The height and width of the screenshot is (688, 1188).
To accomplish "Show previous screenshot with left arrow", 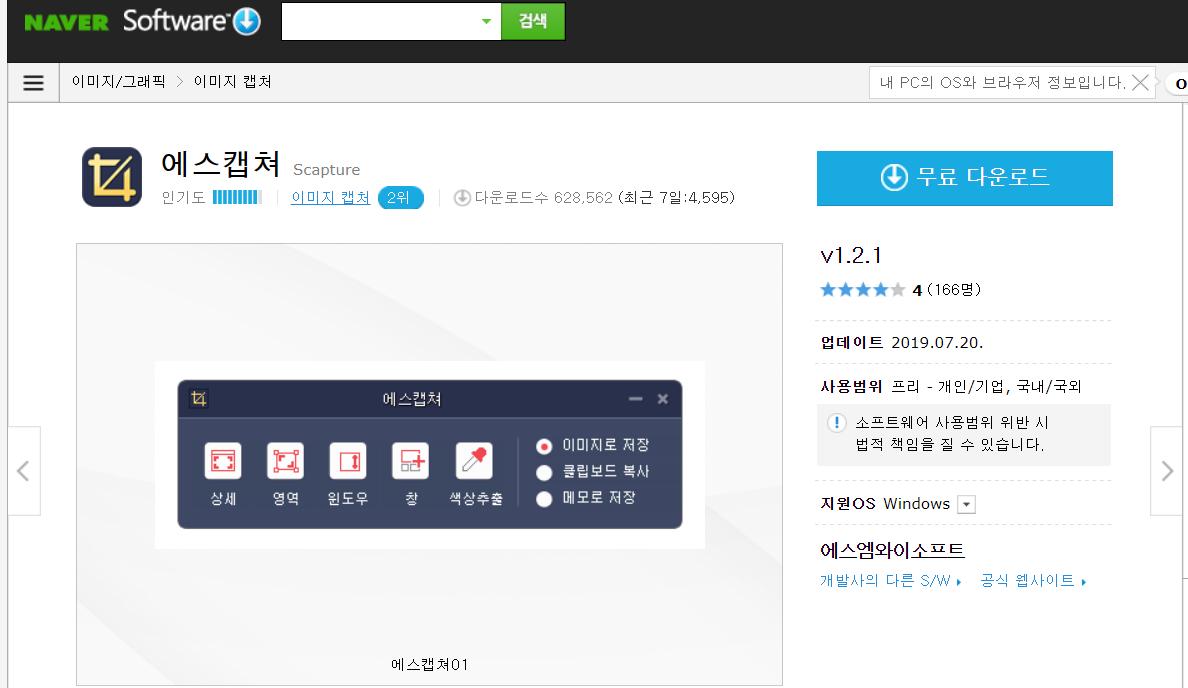I will (x=23, y=471).
